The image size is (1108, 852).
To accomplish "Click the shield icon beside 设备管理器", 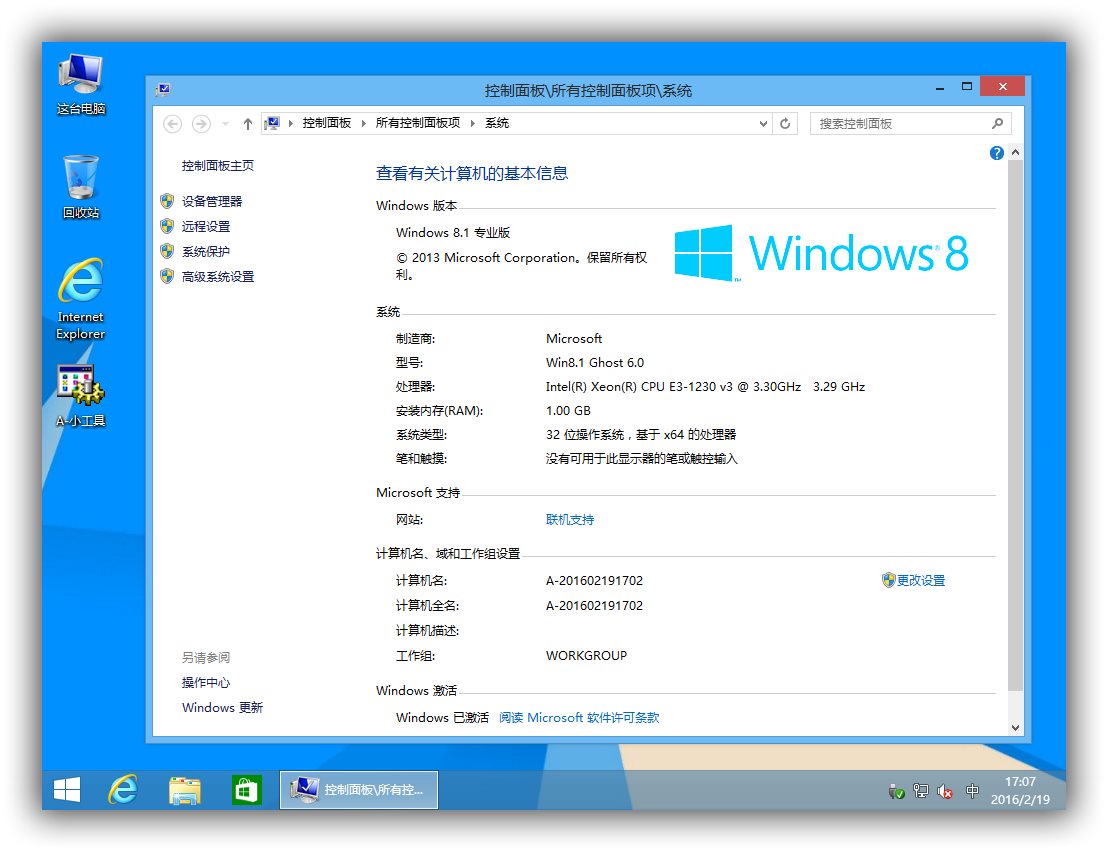I will click(x=167, y=201).
